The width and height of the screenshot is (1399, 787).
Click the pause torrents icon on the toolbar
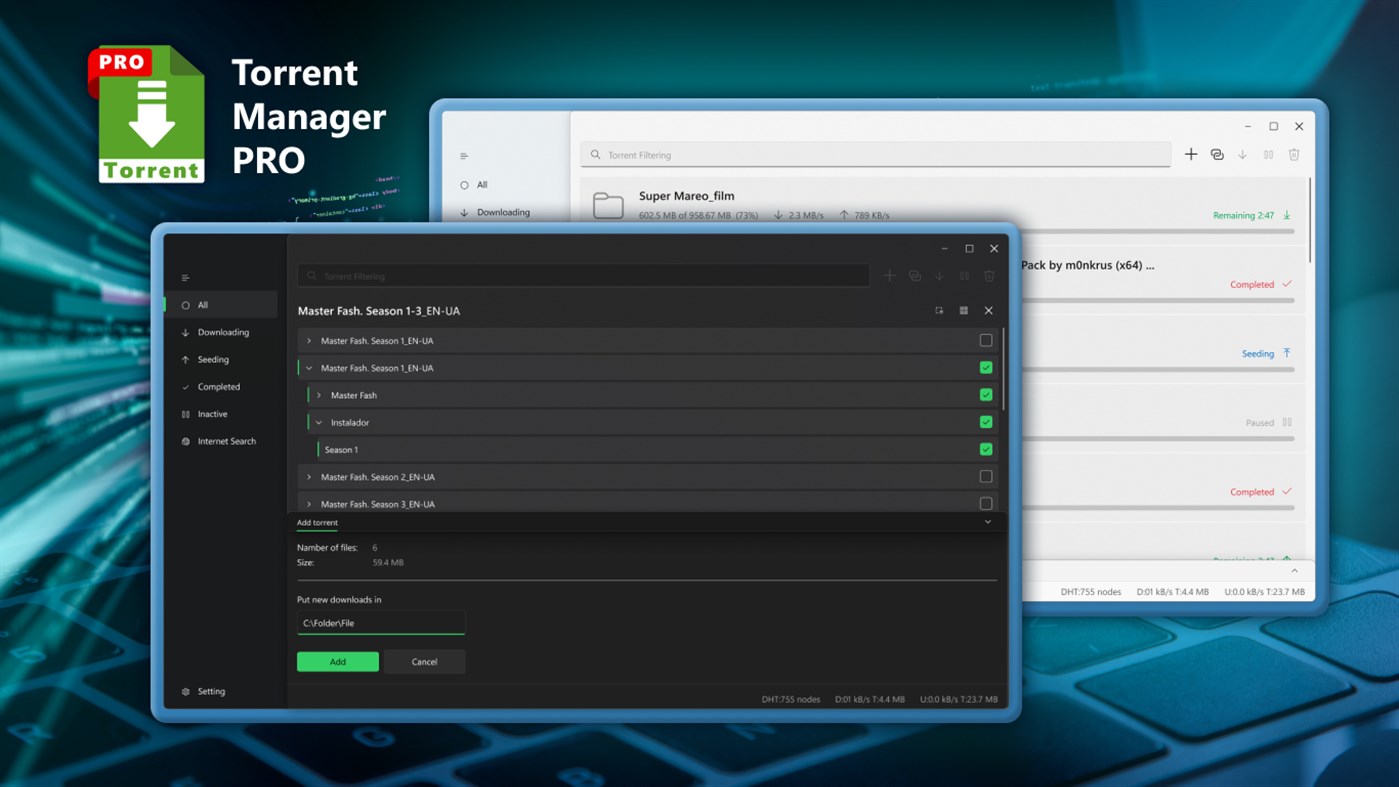[965, 276]
